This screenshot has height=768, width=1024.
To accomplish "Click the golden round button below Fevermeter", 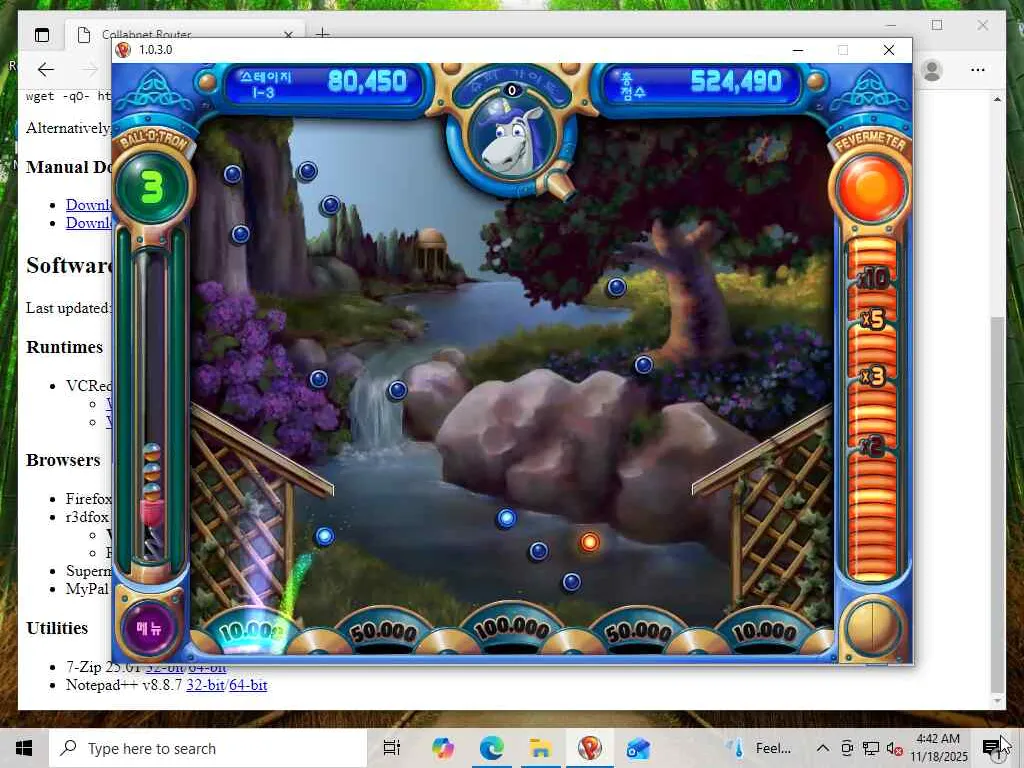I will 872,627.
